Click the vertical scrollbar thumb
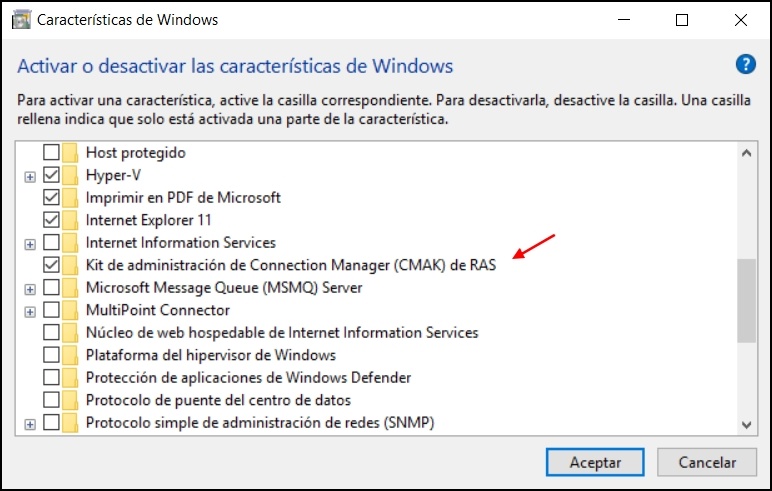The width and height of the screenshot is (772, 491). (746, 300)
